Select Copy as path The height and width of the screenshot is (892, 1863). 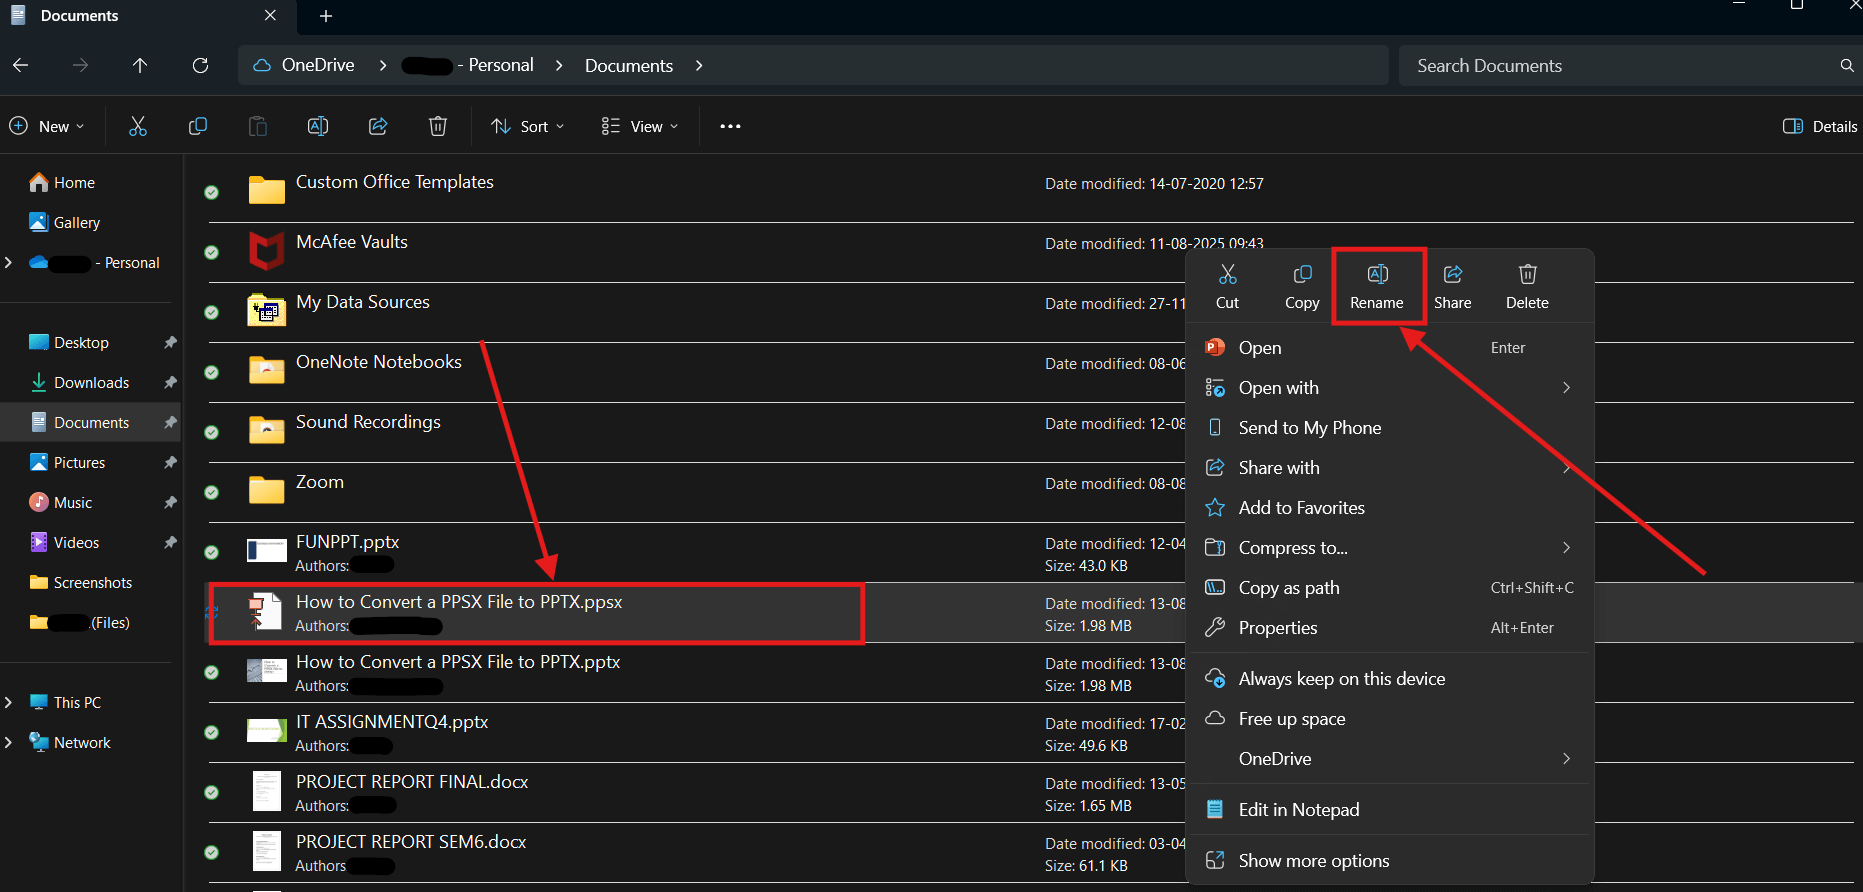click(1389, 588)
